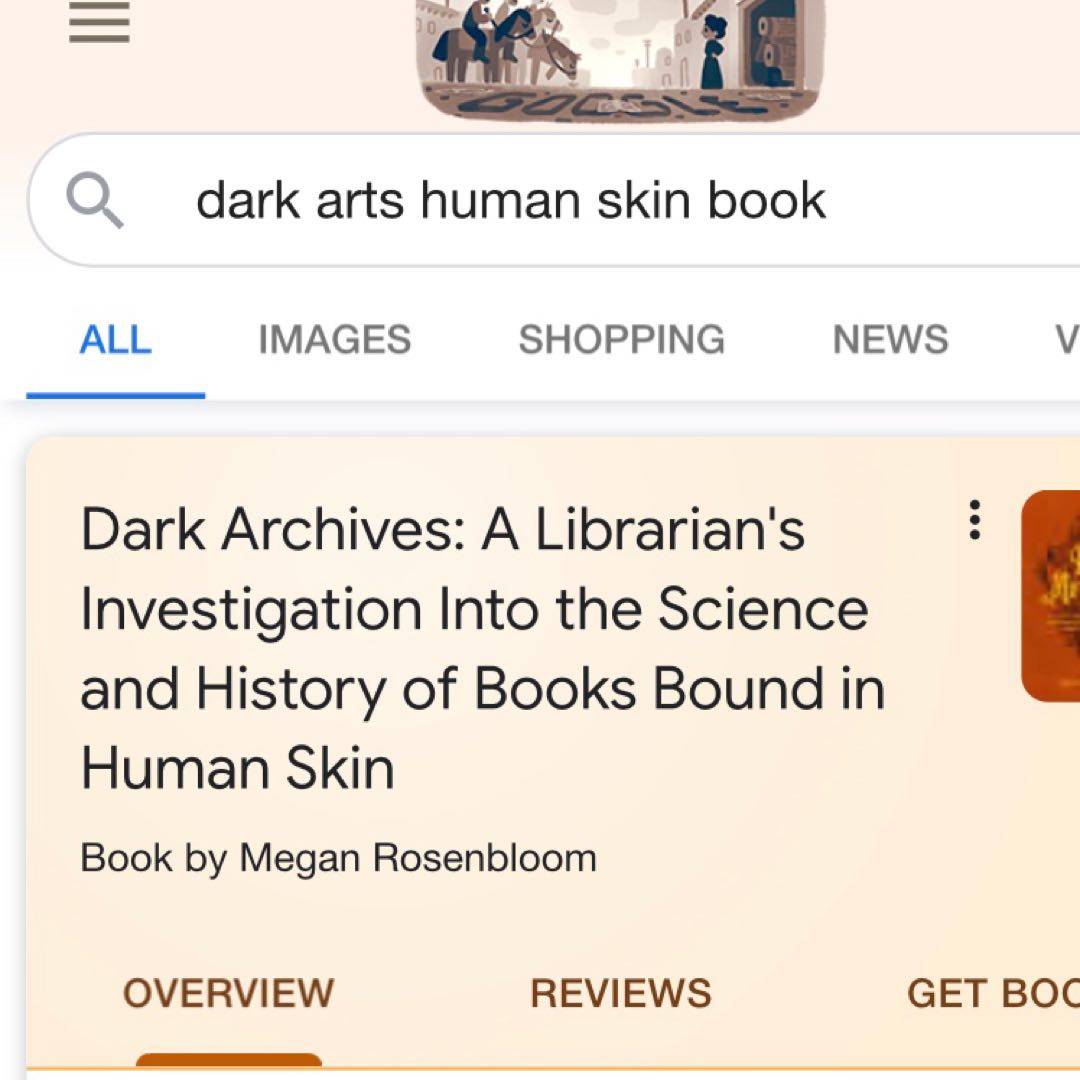1080x1080 pixels.
Task: Switch to the NEWS tab
Action: [x=890, y=340]
